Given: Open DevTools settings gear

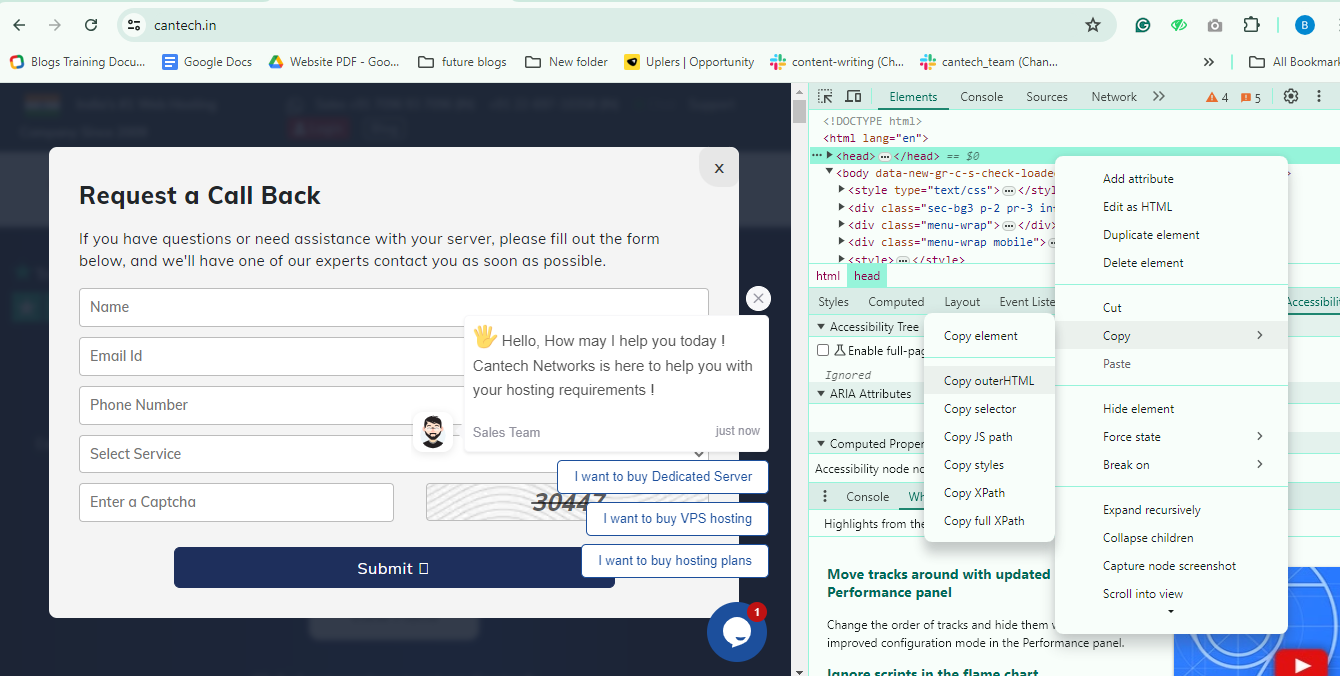Looking at the screenshot, I should tap(1291, 97).
